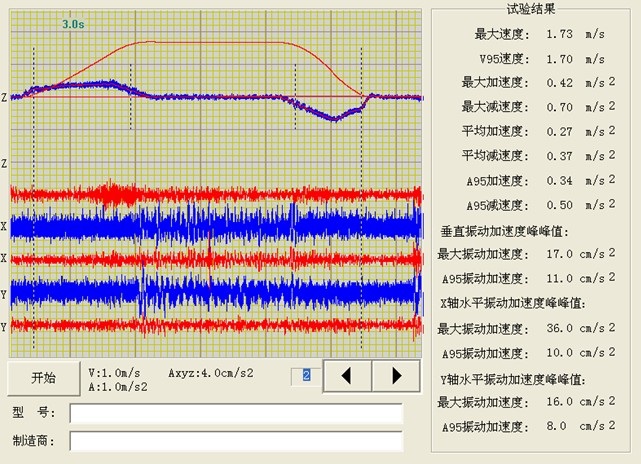Select the 平均加速度 result row

tap(535, 131)
